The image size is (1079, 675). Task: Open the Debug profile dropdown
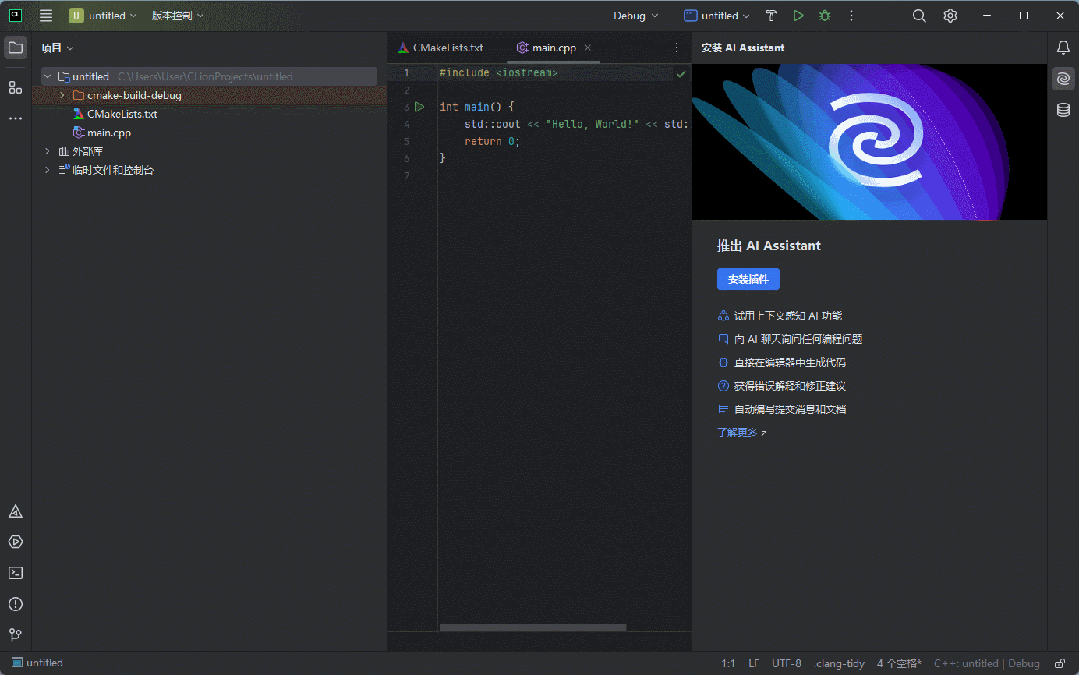(x=635, y=15)
